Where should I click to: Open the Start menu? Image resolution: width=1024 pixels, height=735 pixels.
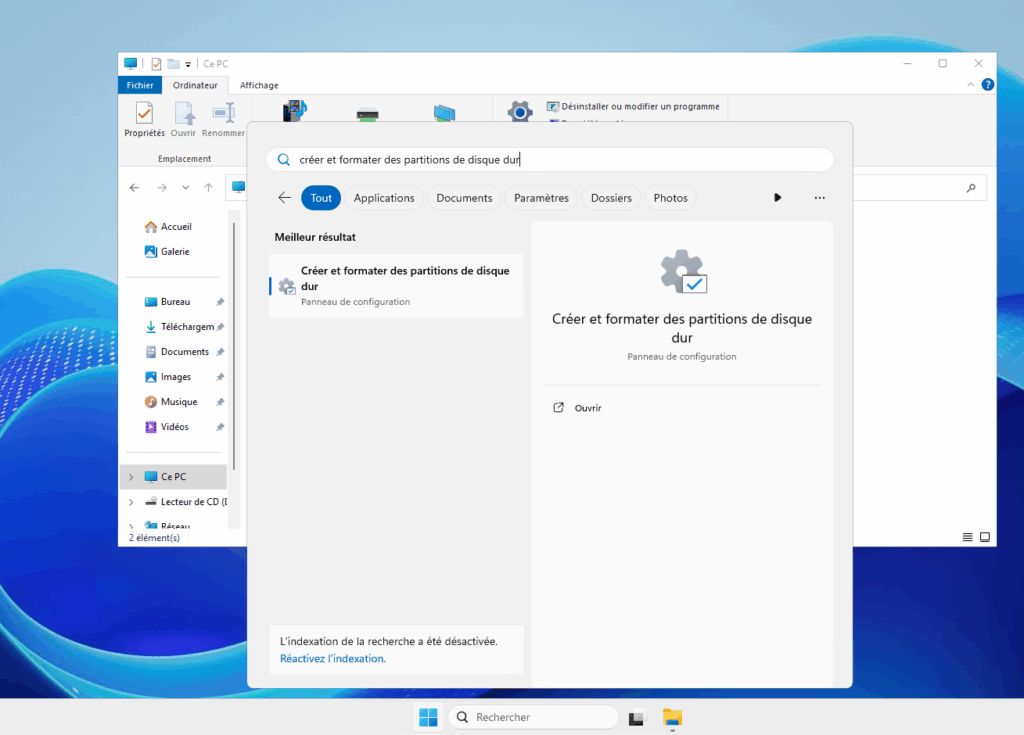(428, 717)
